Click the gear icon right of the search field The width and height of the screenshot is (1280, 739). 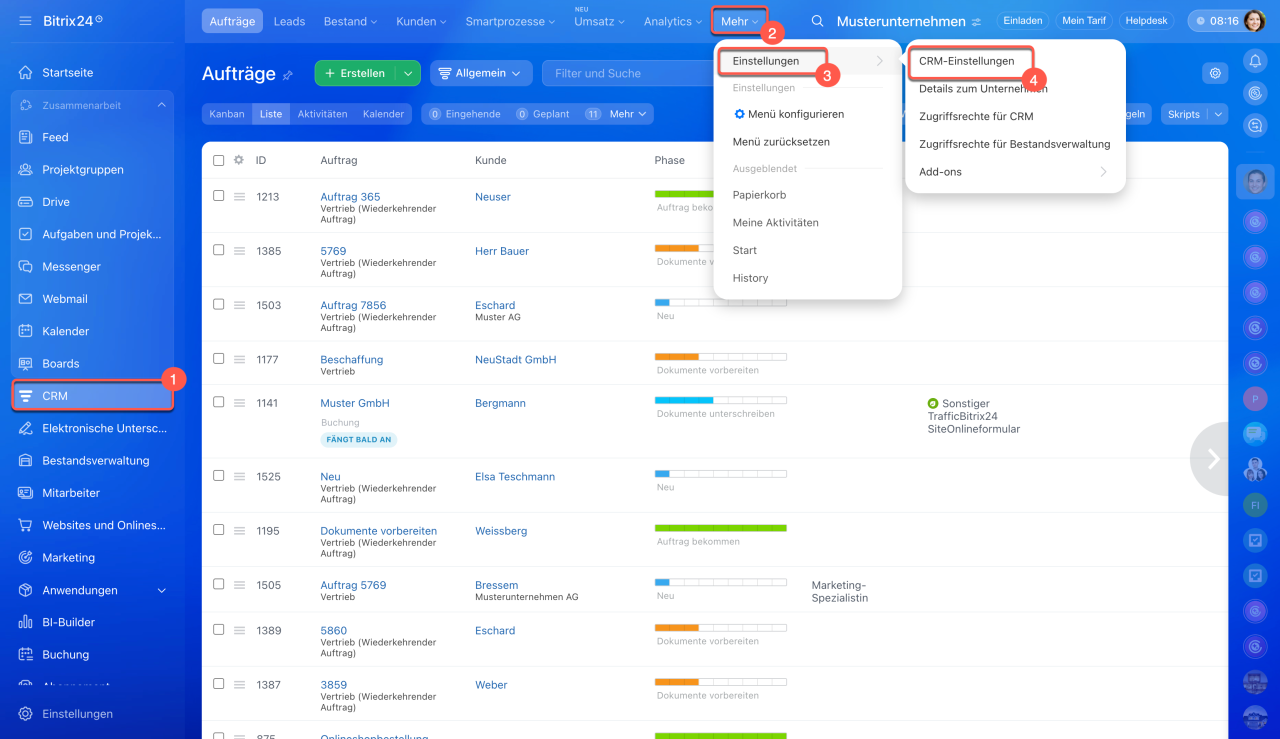pyautogui.click(x=1215, y=73)
